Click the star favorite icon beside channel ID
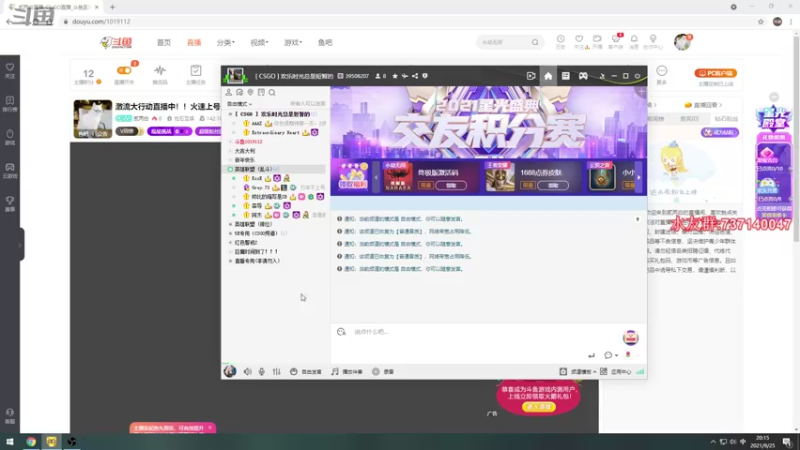The width and height of the screenshot is (800, 450). [x=395, y=76]
